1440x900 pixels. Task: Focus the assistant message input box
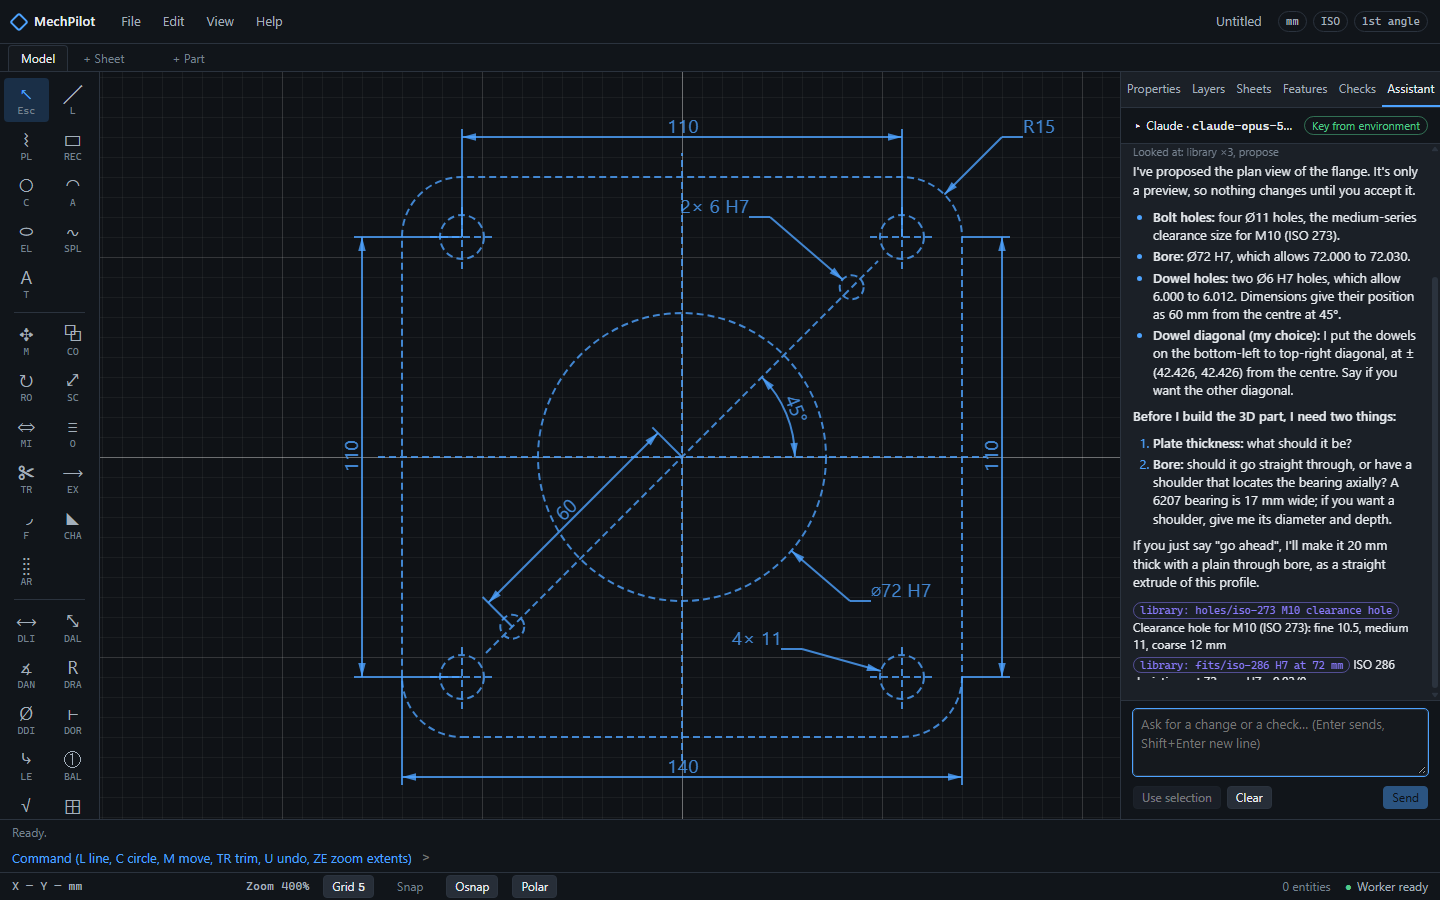(1280, 742)
